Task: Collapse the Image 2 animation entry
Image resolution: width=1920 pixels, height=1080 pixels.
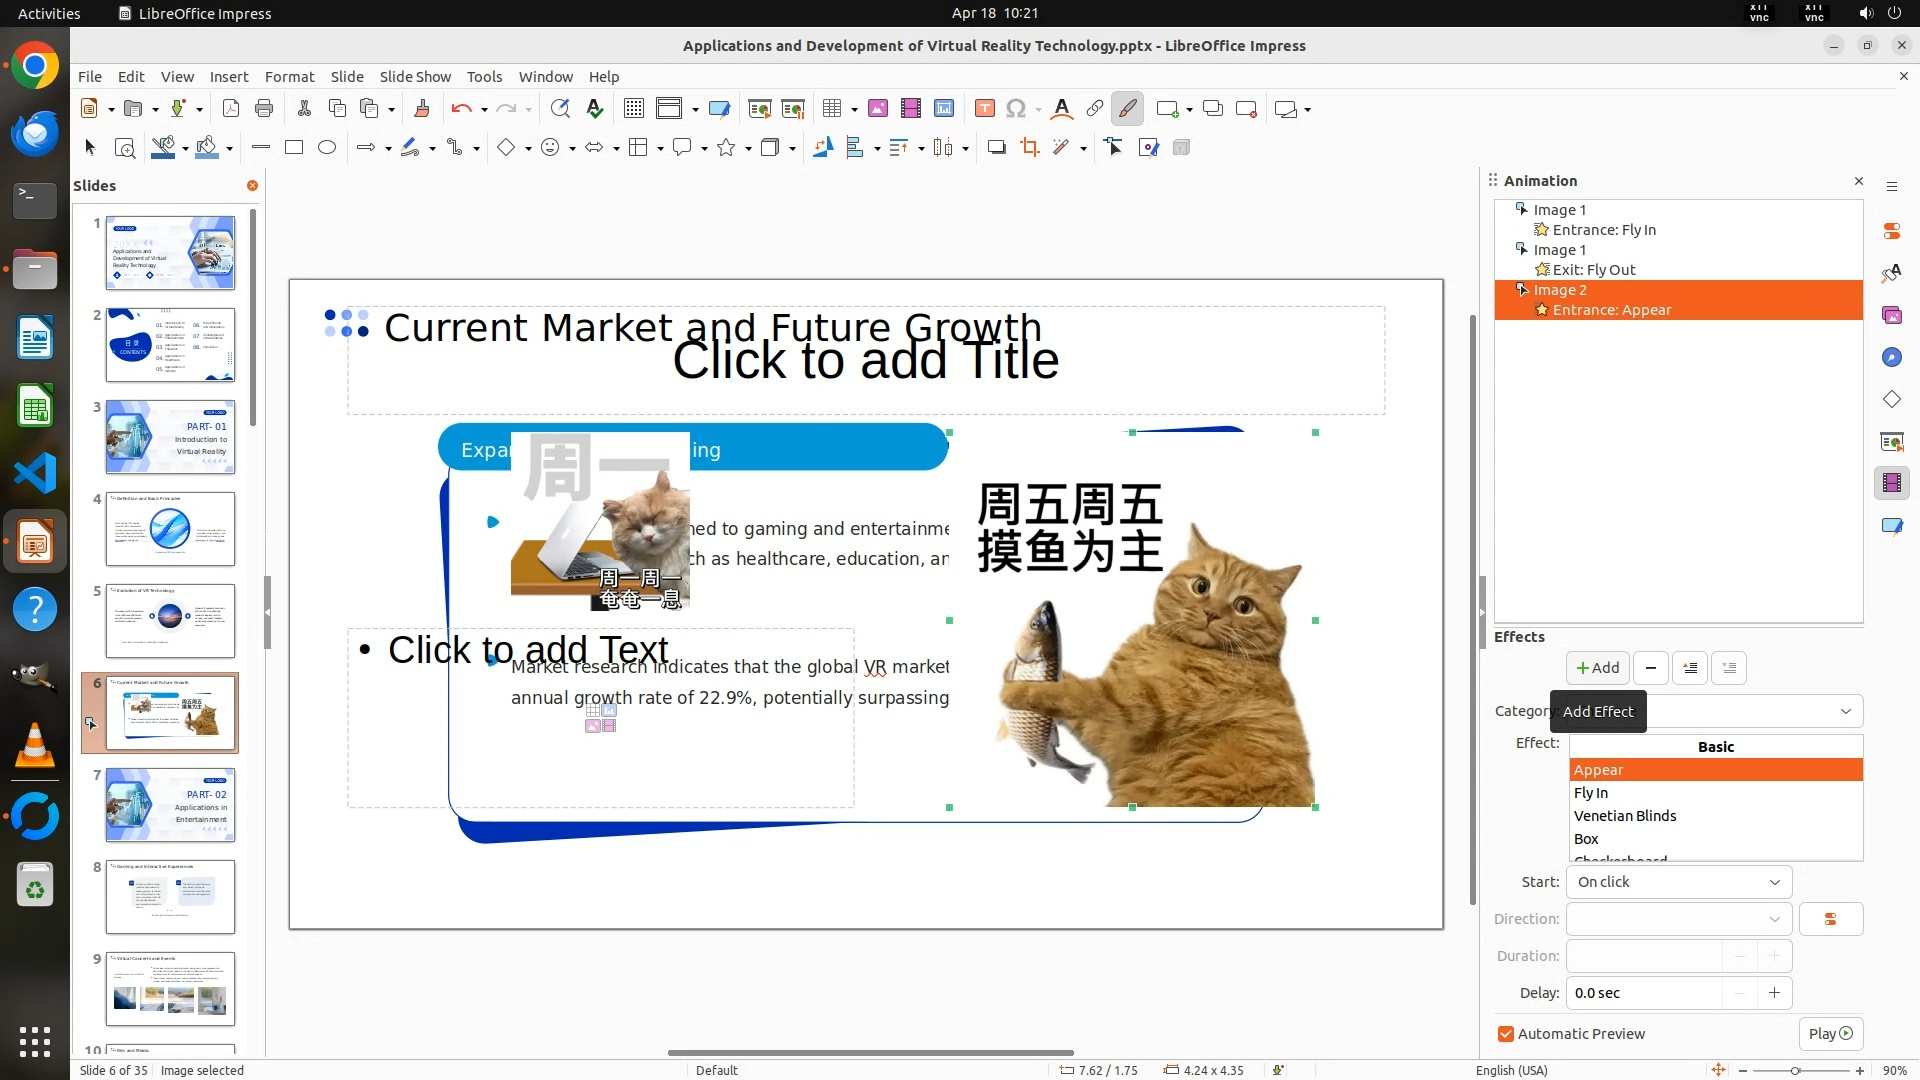Action: pos(1521,290)
